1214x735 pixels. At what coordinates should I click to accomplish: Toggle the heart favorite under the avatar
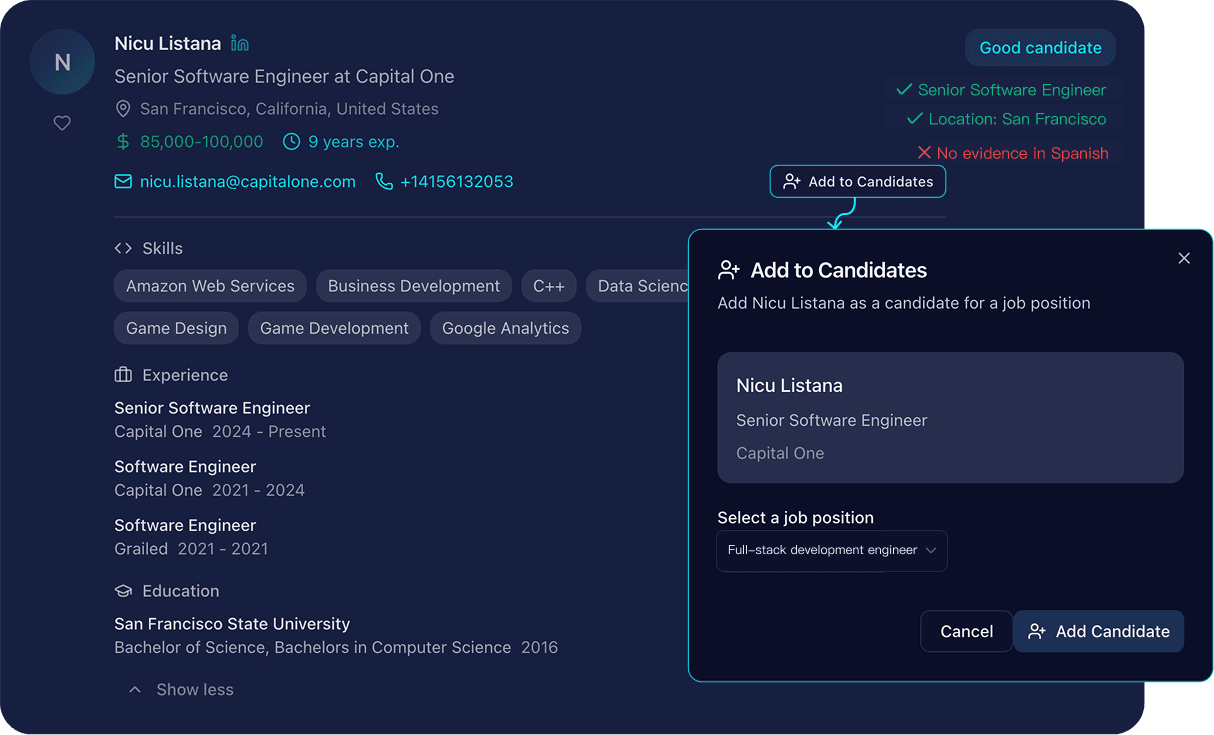pos(62,123)
